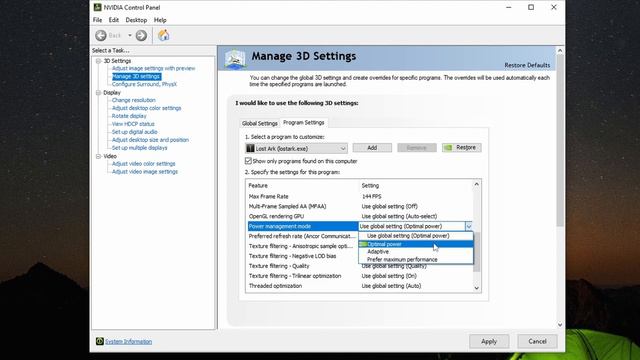Viewport: 640px width, 360px height.
Task: Select Texture filtering - Negative LOD bias row
Action: (302, 256)
